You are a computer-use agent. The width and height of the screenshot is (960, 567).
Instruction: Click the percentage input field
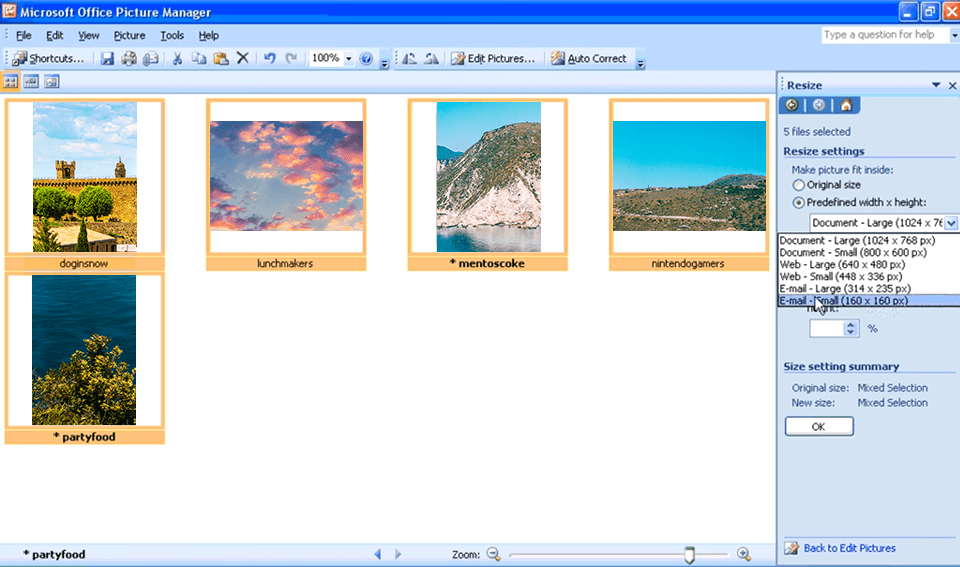pyautogui.click(x=827, y=329)
